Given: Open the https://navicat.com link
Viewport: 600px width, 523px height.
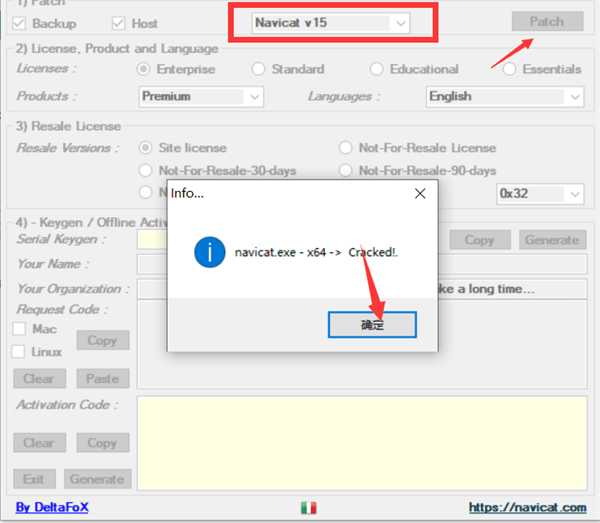Looking at the screenshot, I should (528, 507).
